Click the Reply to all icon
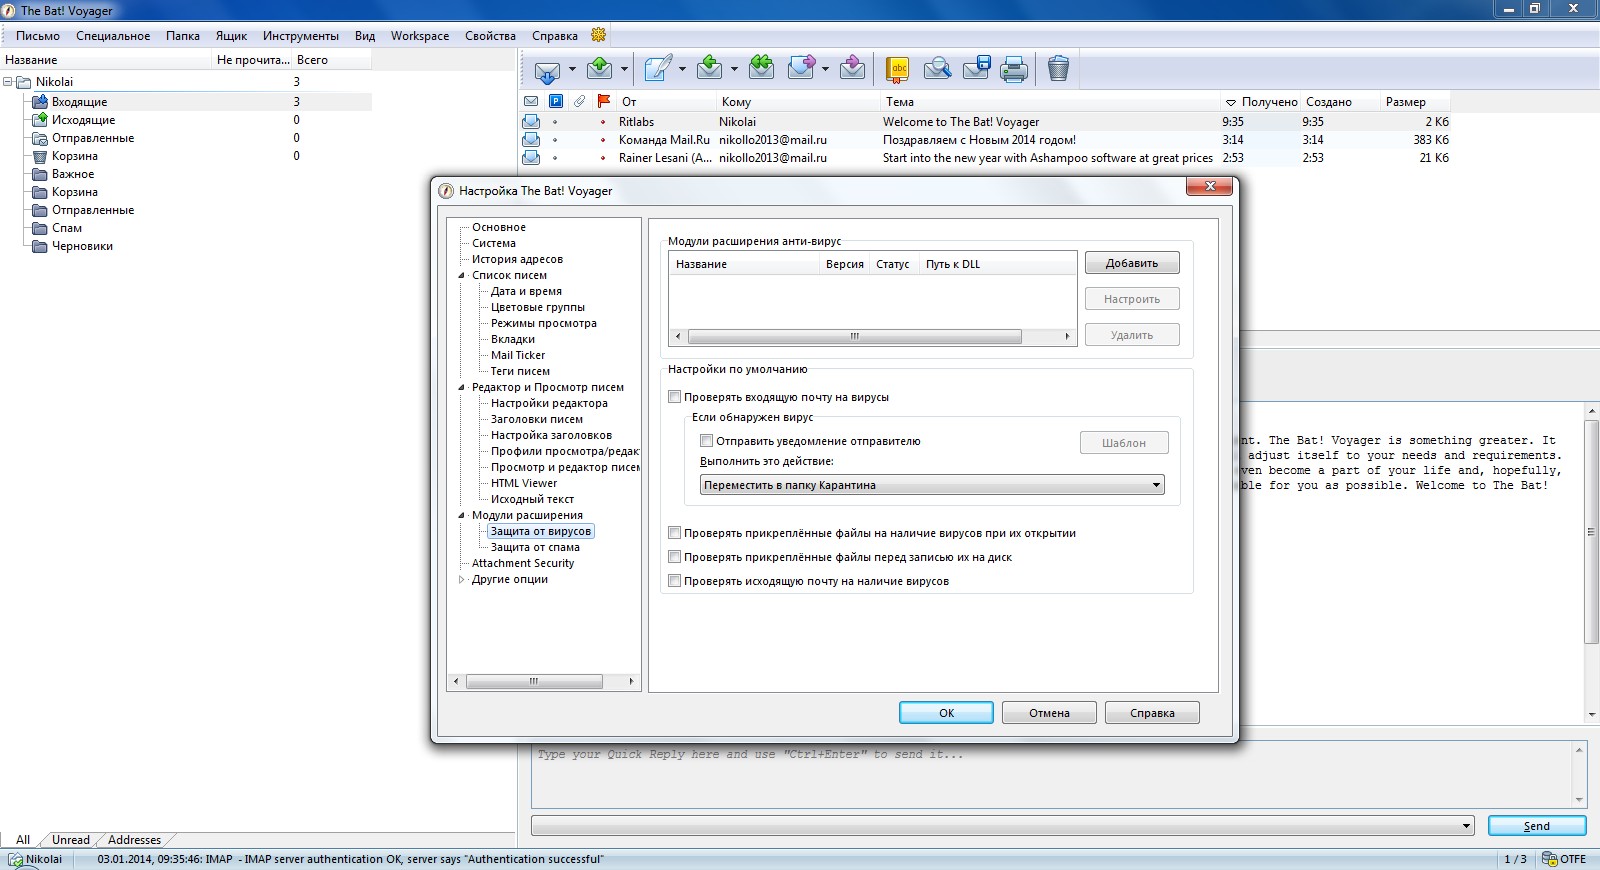This screenshot has height=870, width=1600. click(761, 69)
